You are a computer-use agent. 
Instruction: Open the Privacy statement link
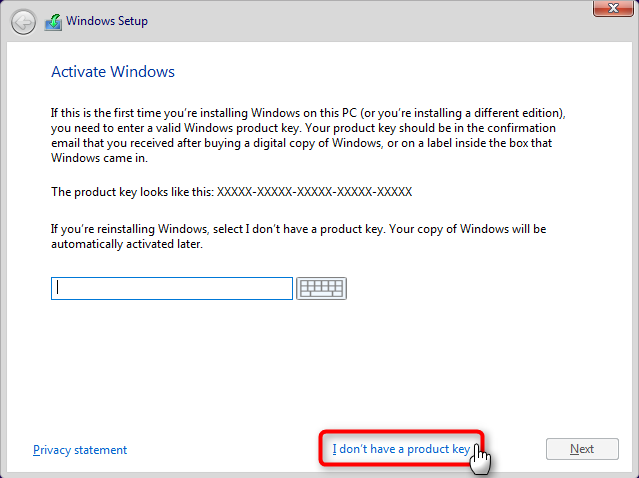[80, 450]
